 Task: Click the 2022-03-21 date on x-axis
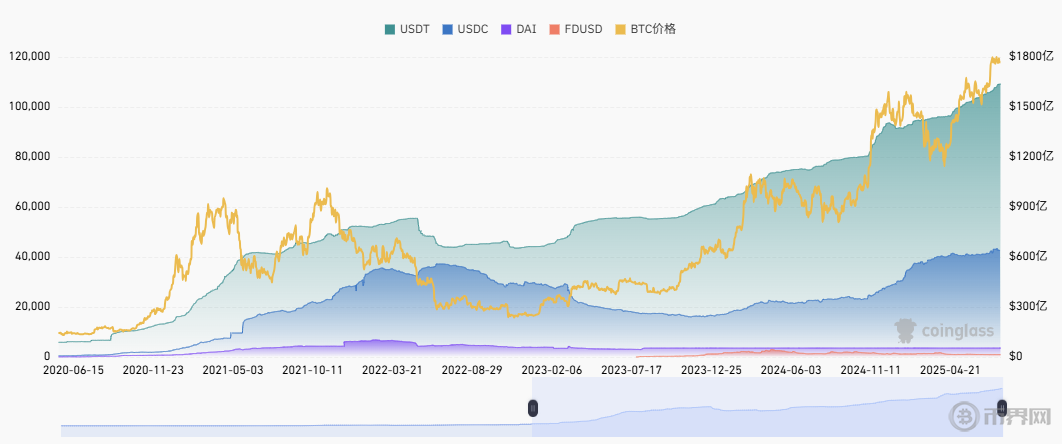click(x=392, y=370)
